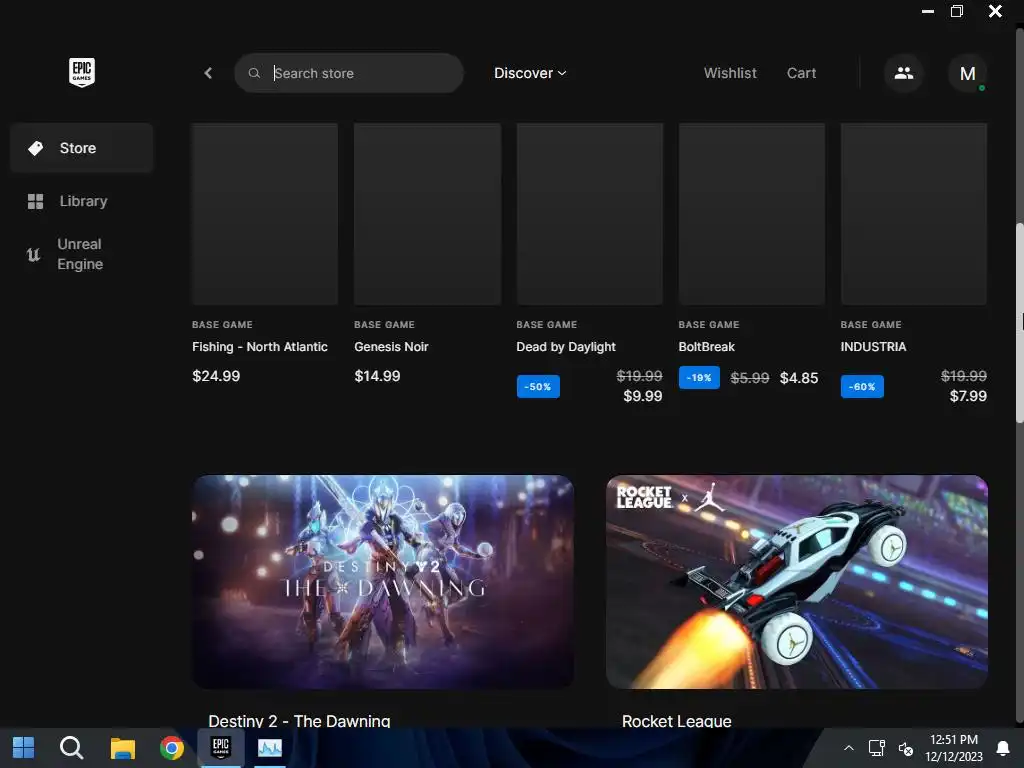Click the store page vertical scrollbar
This screenshot has width=1024, height=768.
pos(1019,323)
